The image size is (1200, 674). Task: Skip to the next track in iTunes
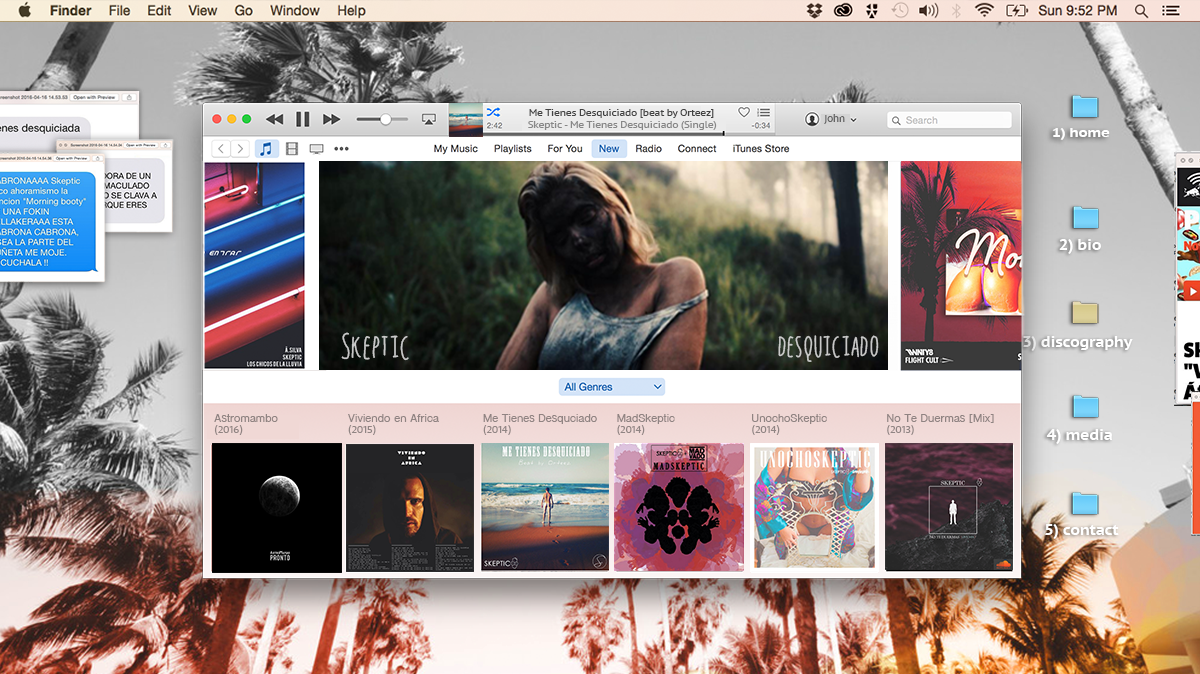(x=332, y=119)
